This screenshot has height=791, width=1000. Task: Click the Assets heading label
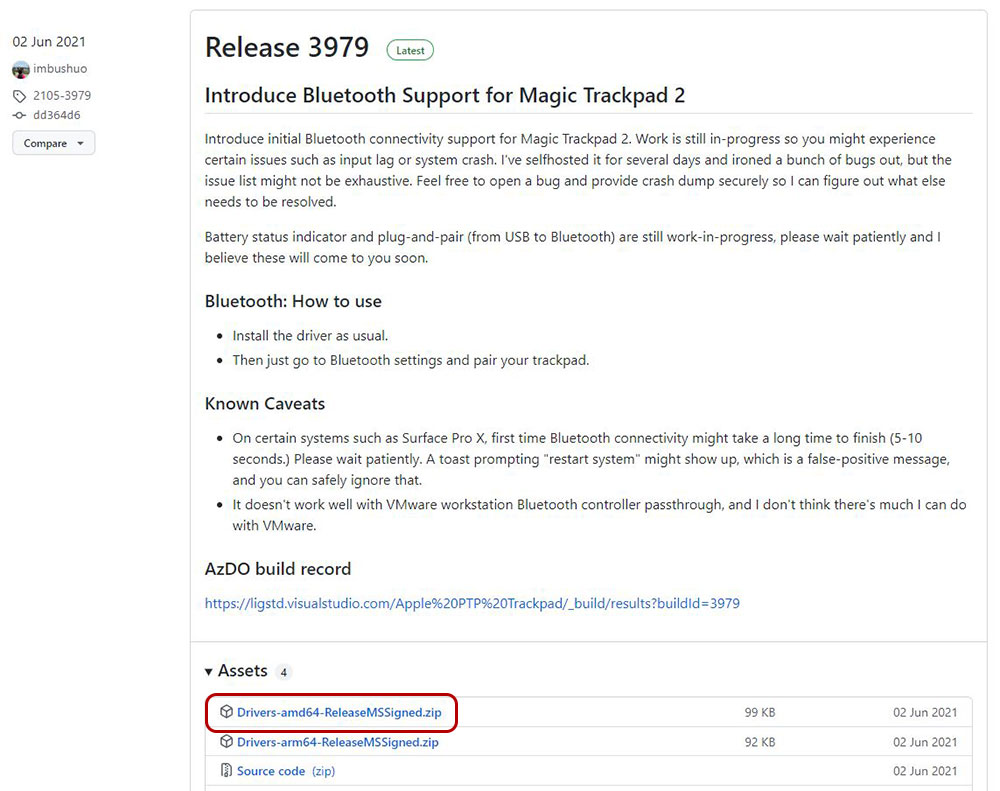[x=243, y=671]
